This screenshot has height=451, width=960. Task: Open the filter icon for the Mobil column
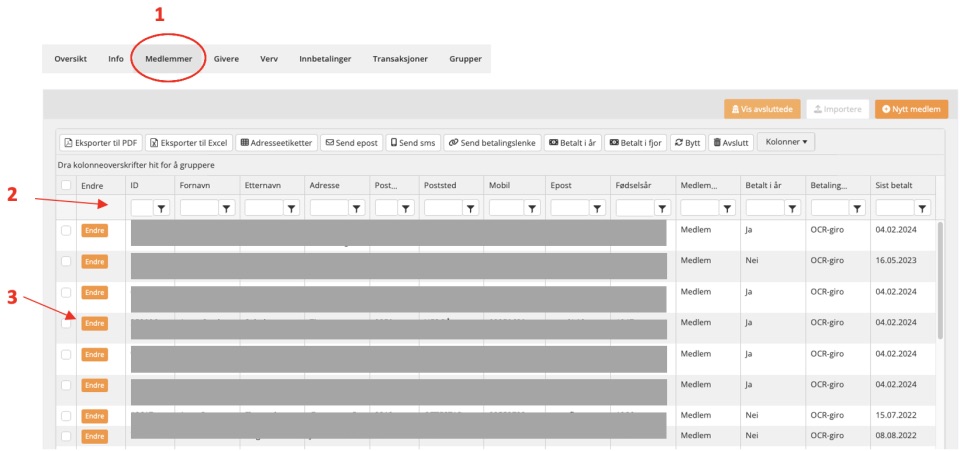click(x=533, y=209)
